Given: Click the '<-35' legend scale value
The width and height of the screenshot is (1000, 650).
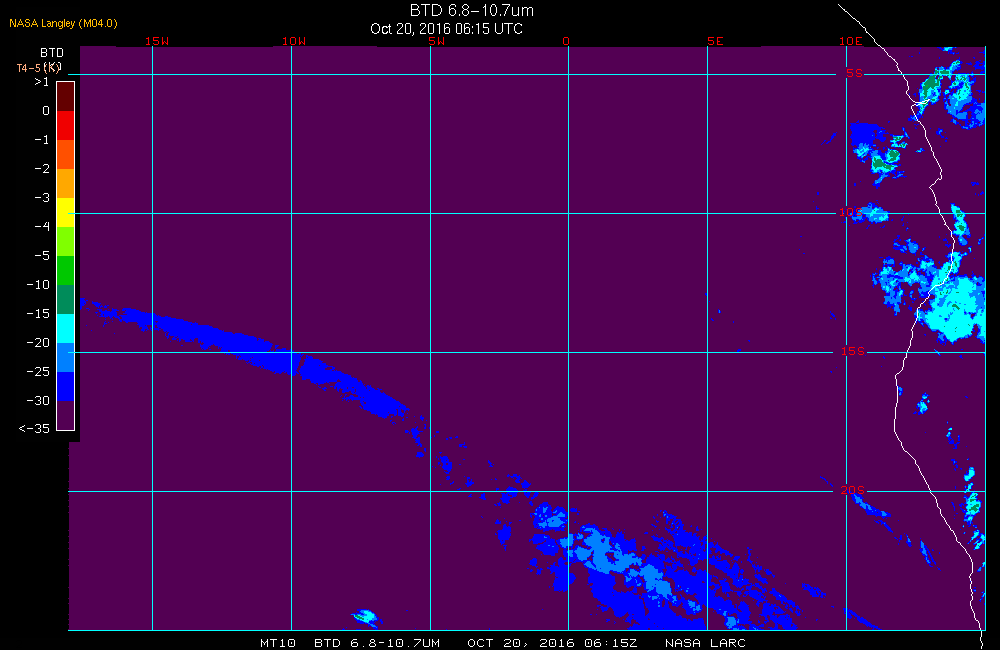Looking at the screenshot, I should coord(34,429).
